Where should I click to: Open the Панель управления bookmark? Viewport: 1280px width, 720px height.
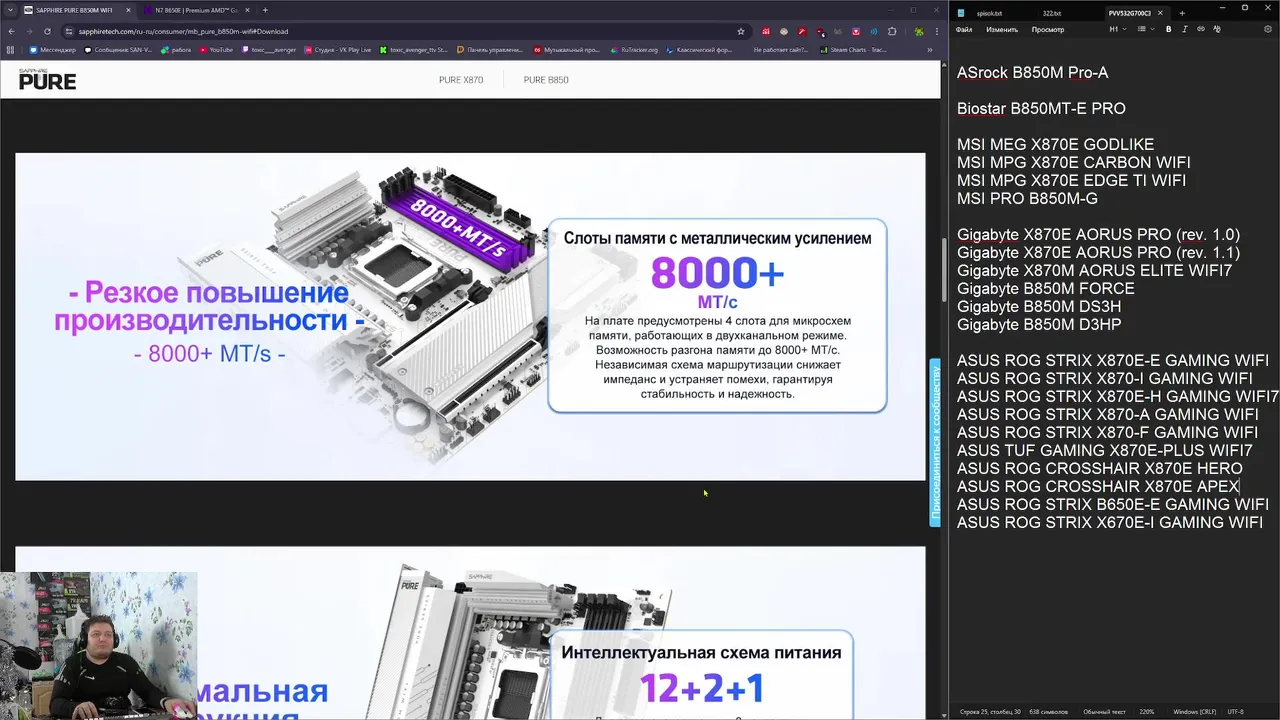pyautogui.click(x=490, y=50)
